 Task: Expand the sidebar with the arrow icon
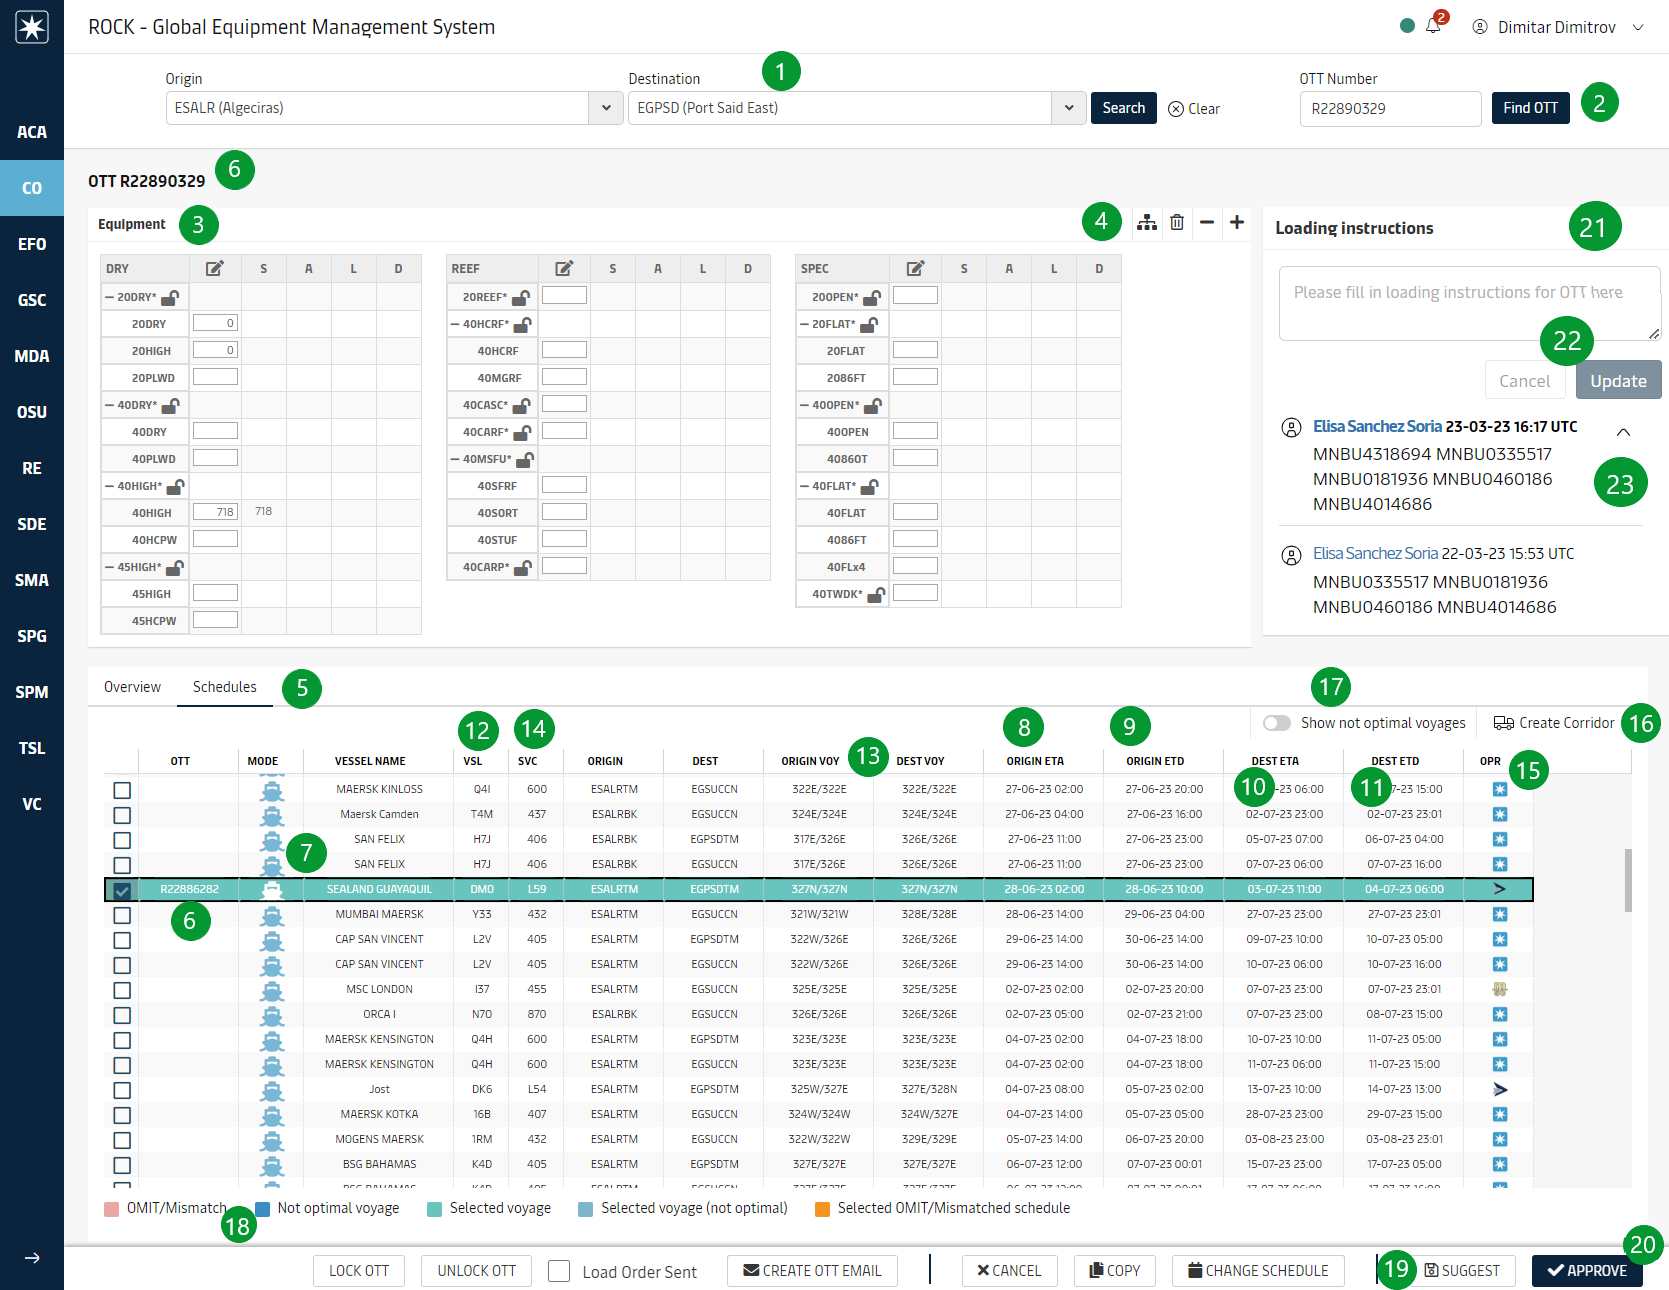[x=32, y=1258]
